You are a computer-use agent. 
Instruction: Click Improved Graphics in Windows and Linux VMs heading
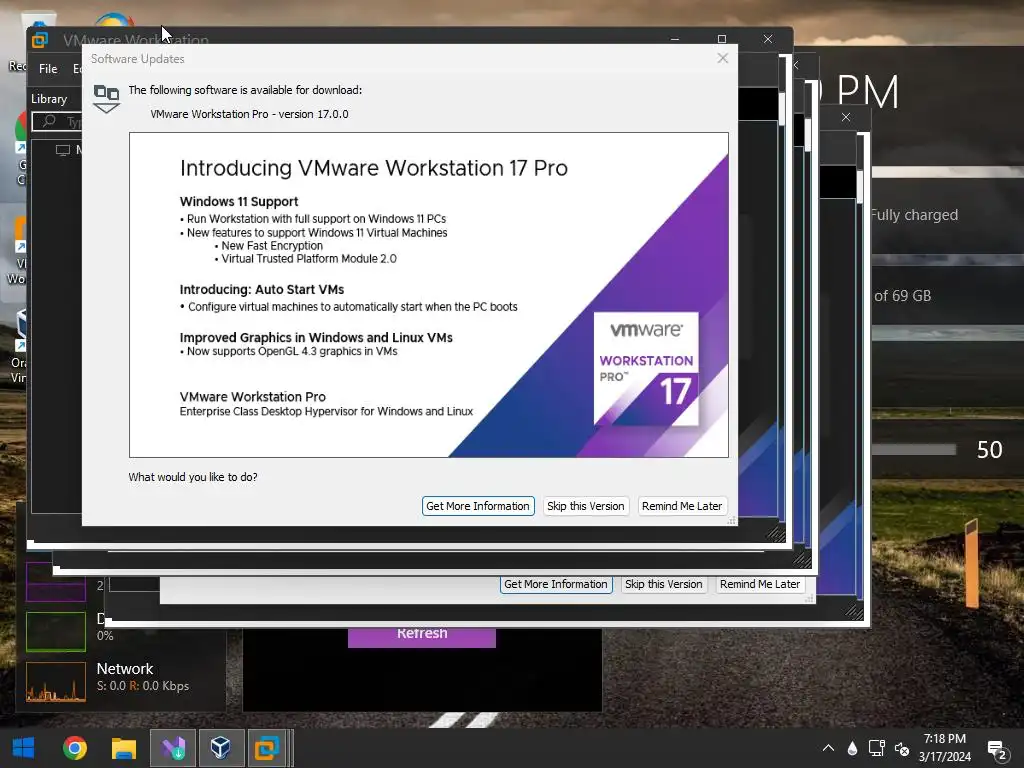tap(316, 337)
